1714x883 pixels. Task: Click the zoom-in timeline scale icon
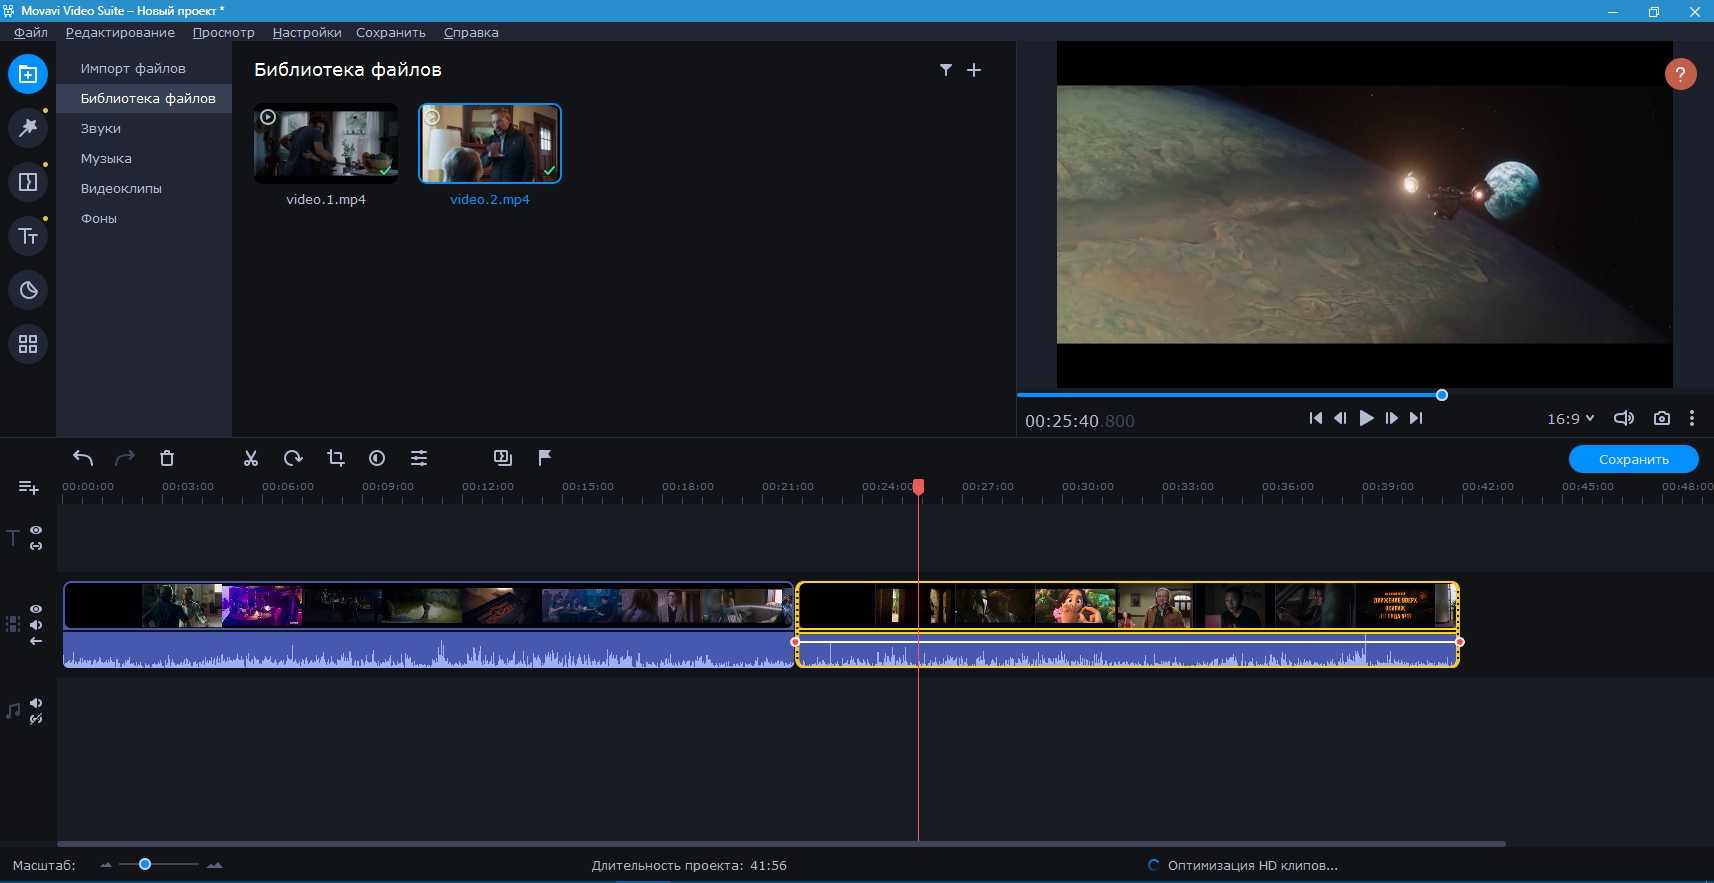pyautogui.click(x=214, y=865)
